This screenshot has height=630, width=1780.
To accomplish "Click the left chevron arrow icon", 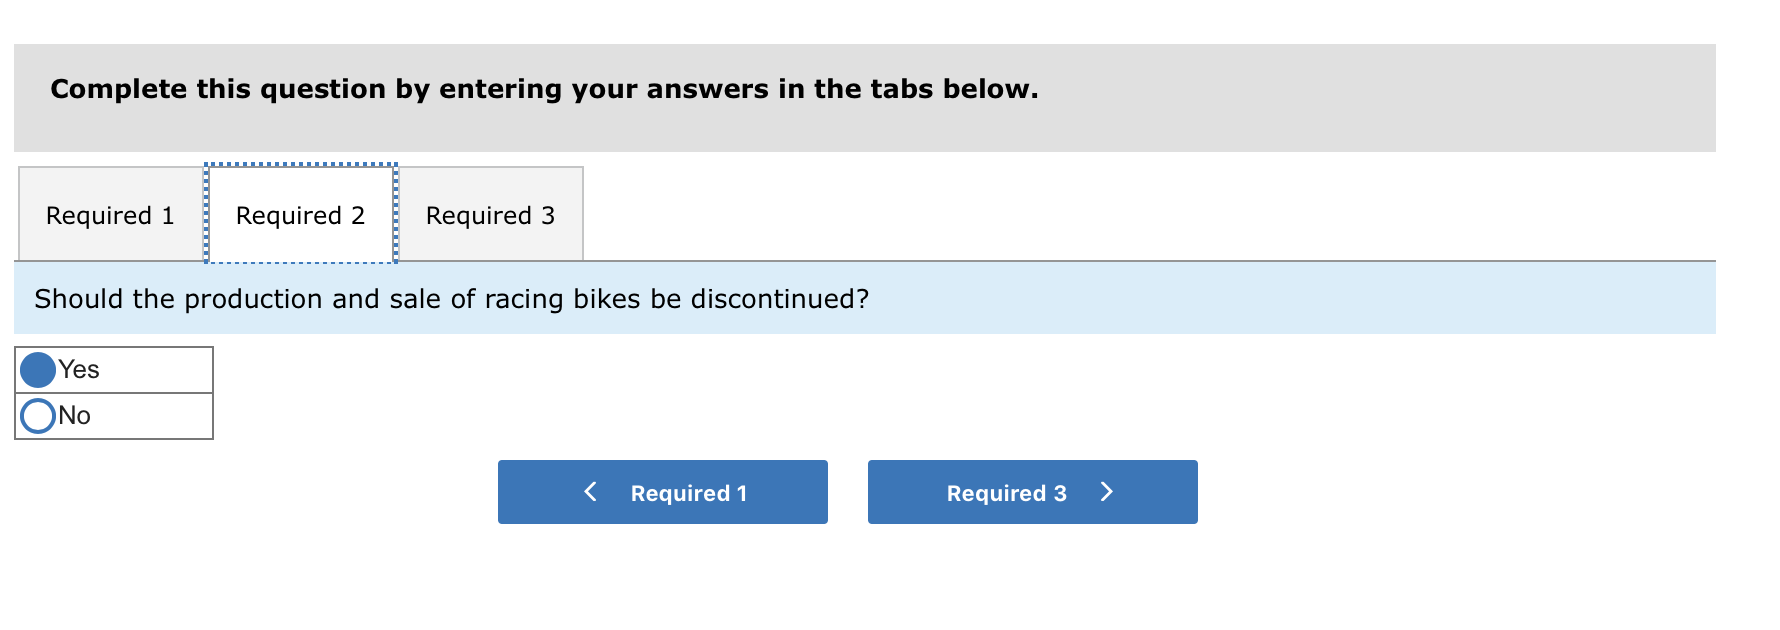I will pyautogui.click(x=591, y=491).
